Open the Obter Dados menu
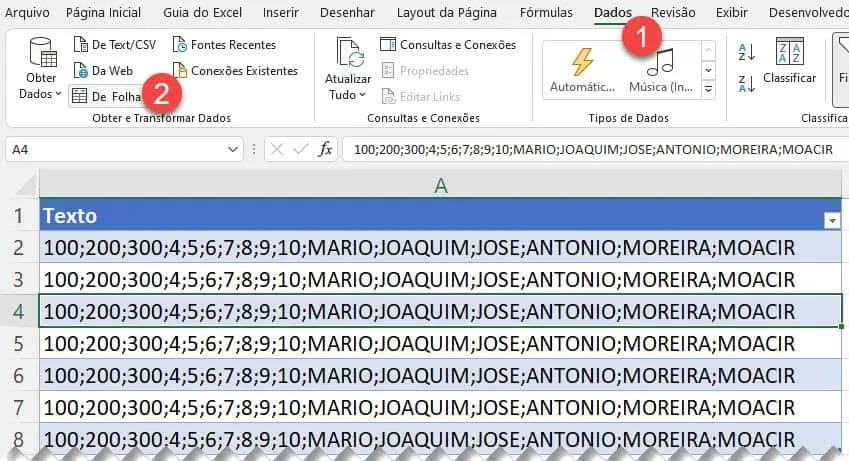849x461 pixels. tap(41, 69)
